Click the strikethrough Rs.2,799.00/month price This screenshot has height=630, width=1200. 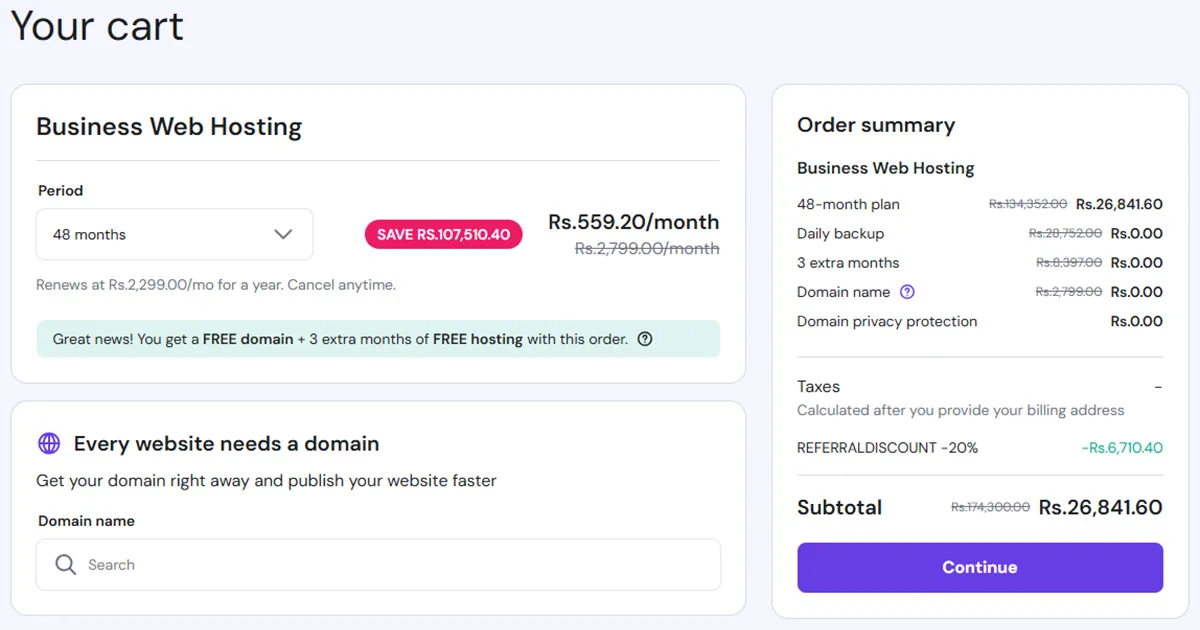649,248
